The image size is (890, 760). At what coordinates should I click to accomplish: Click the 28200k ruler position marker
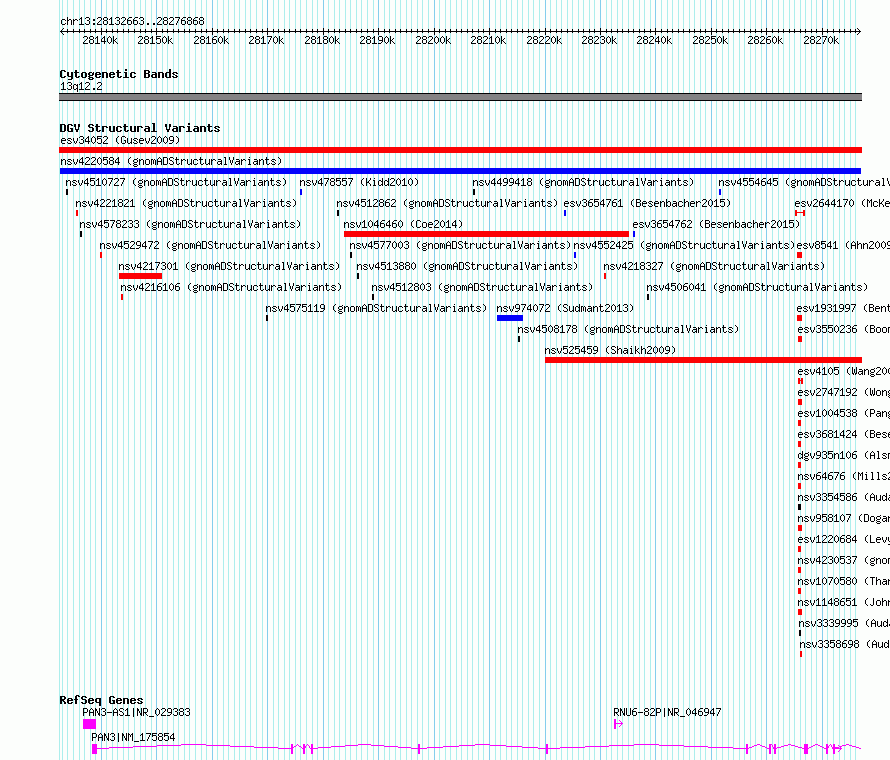433,40
